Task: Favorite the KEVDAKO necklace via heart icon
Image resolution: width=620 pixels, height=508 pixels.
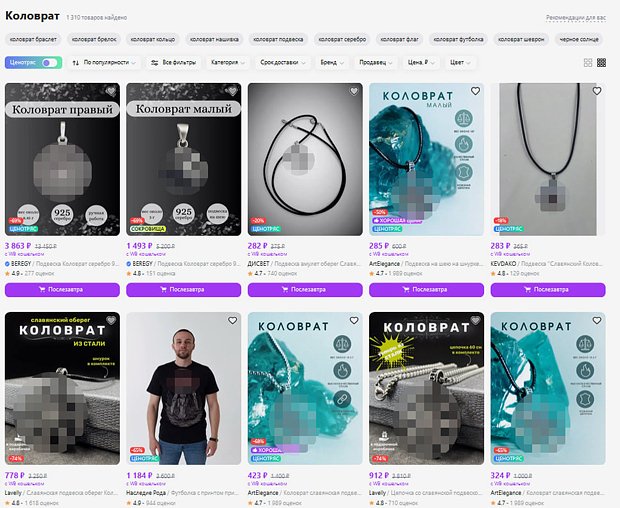Action: (x=597, y=91)
